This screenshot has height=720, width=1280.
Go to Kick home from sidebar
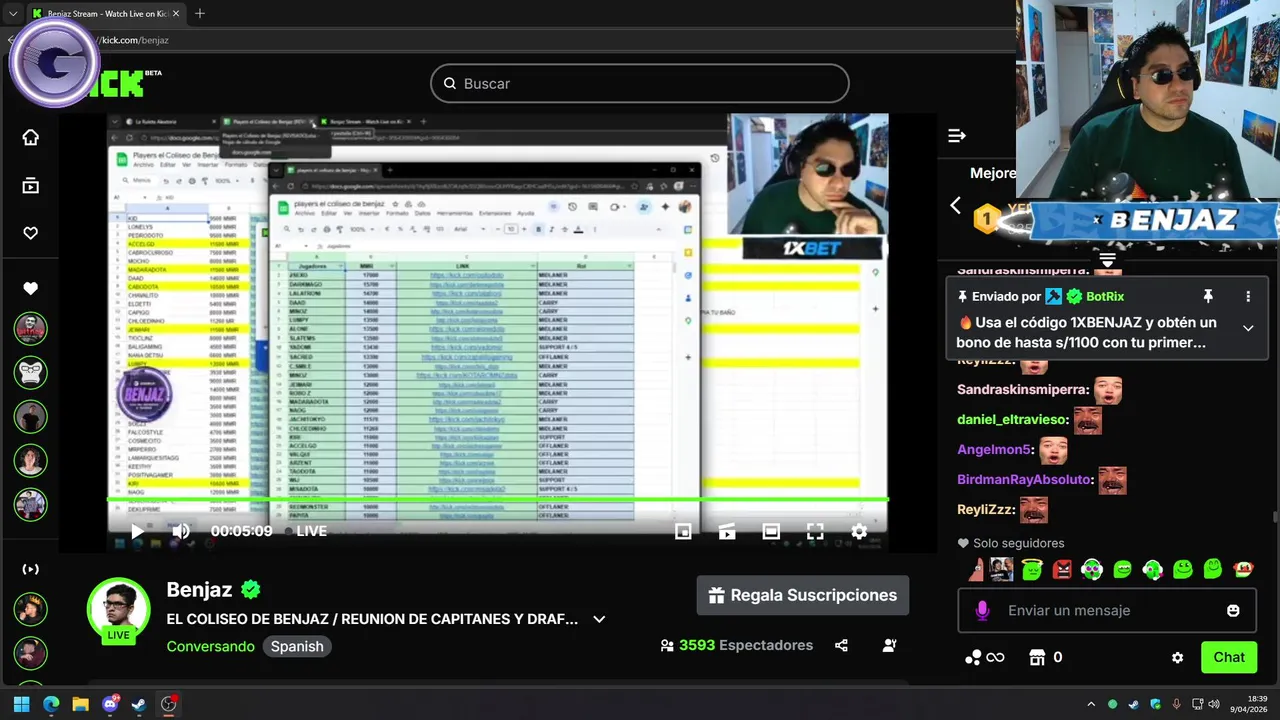pos(30,138)
